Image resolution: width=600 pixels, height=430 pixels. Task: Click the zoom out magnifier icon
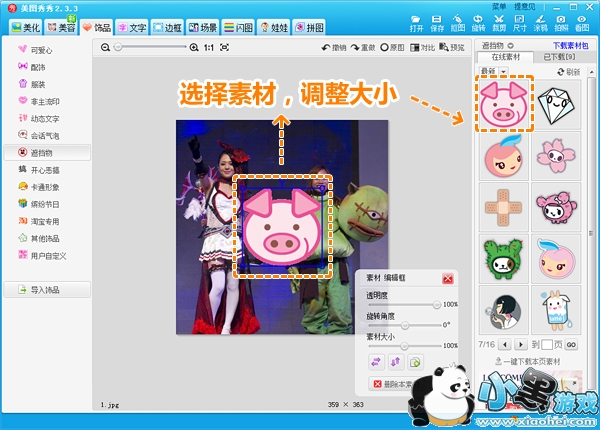[x=105, y=47]
